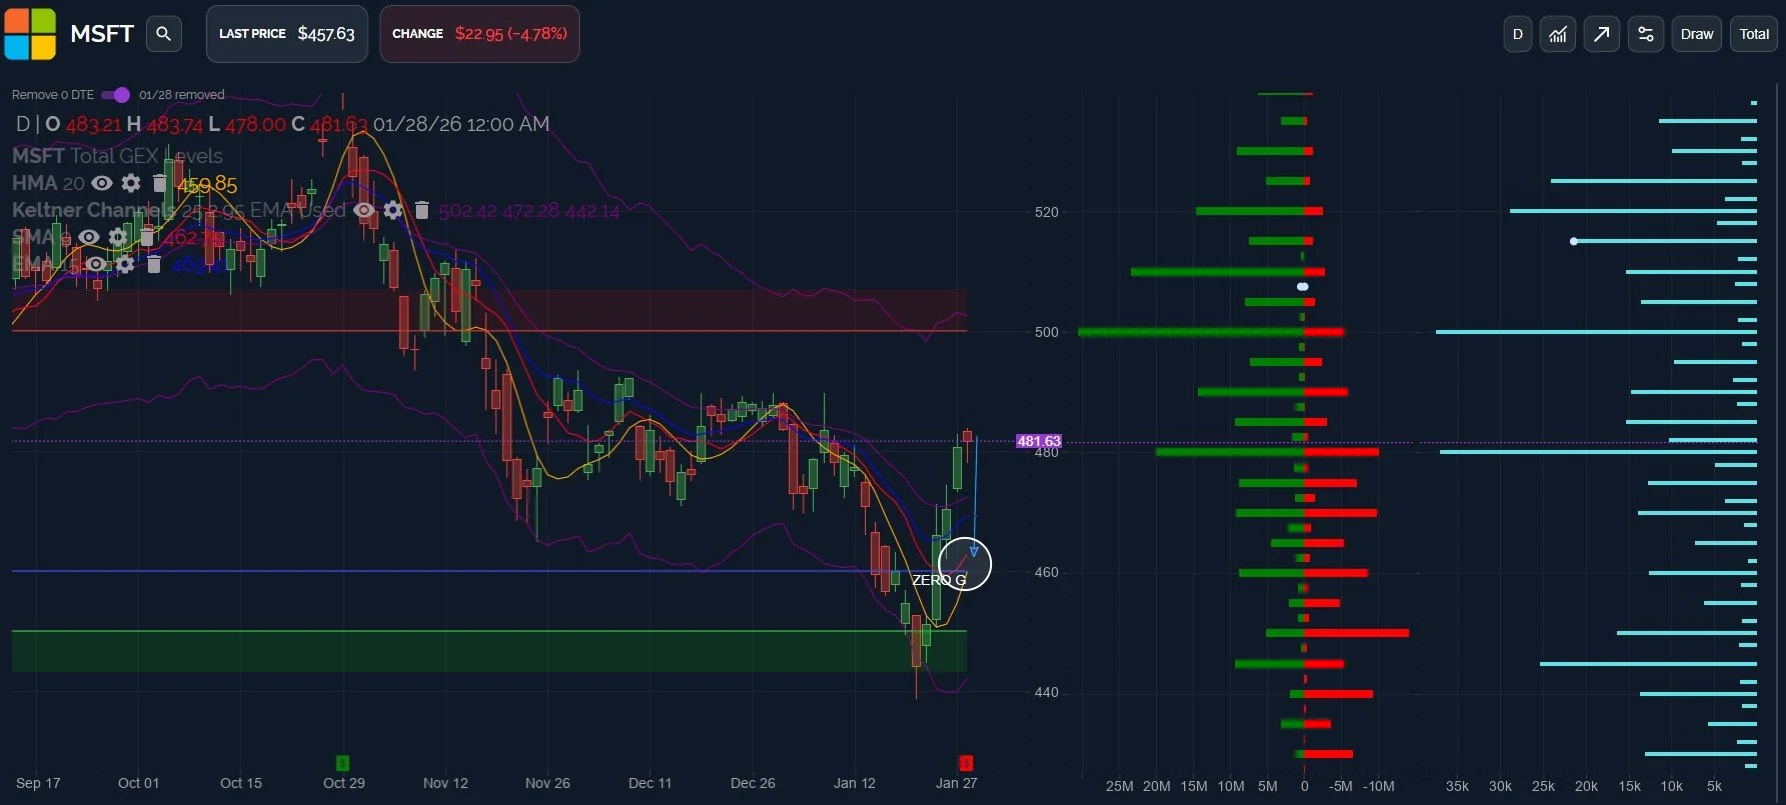Click the 520 price axis label

tap(1046, 212)
